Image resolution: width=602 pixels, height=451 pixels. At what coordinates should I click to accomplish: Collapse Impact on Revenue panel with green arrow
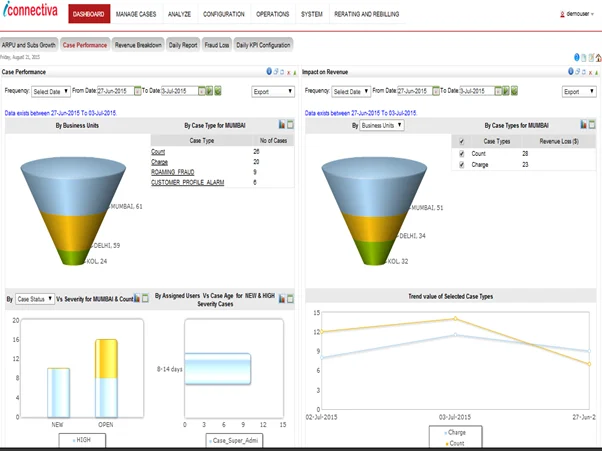click(x=597, y=72)
